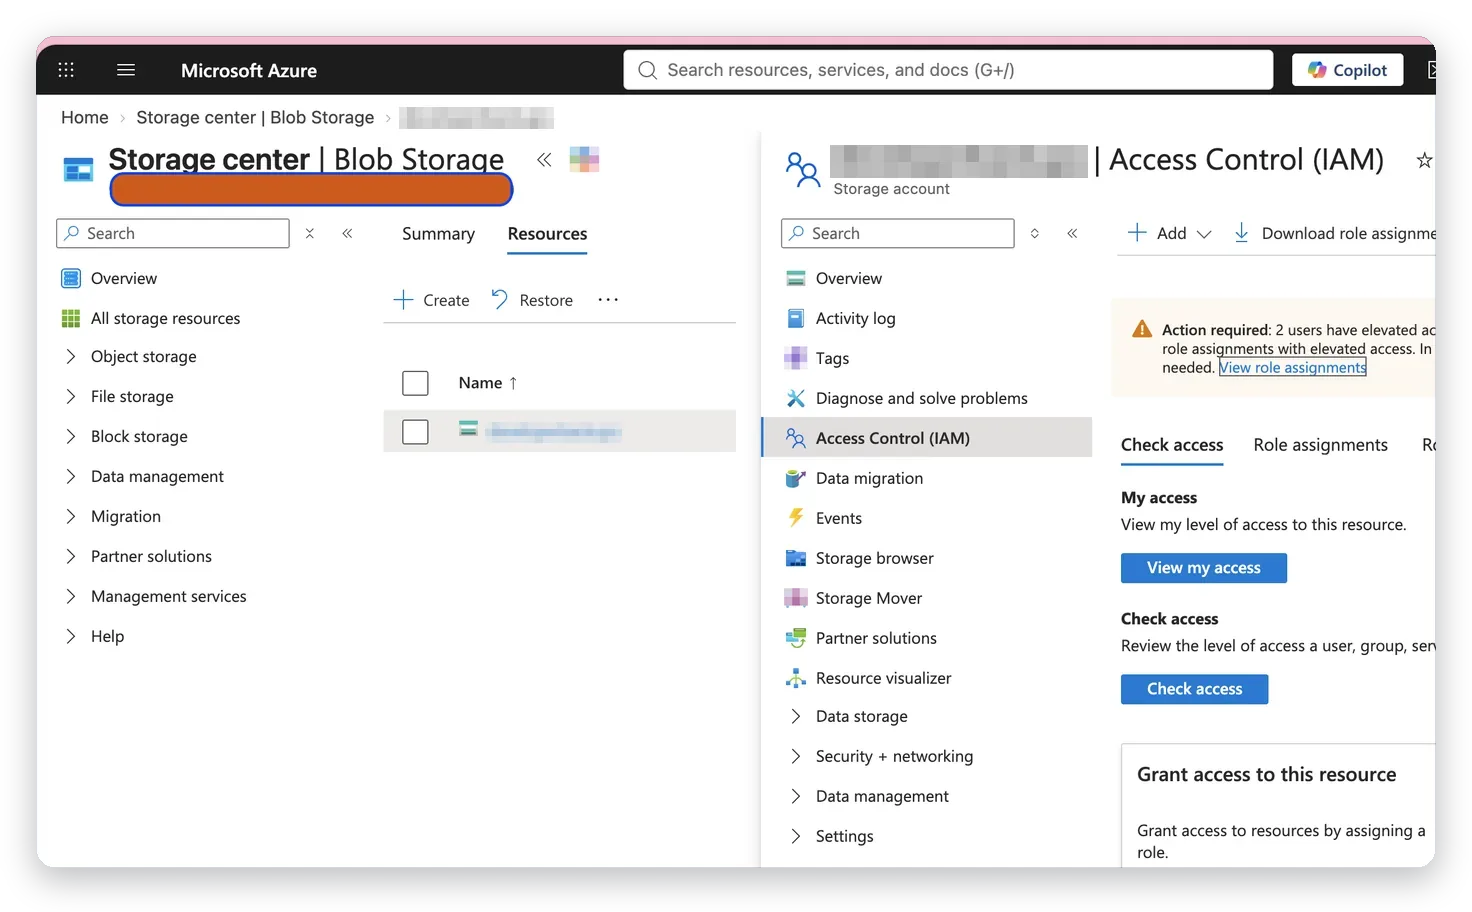Click the storage account row icon
This screenshot has height=912, width=1472.
coord(468,429)
